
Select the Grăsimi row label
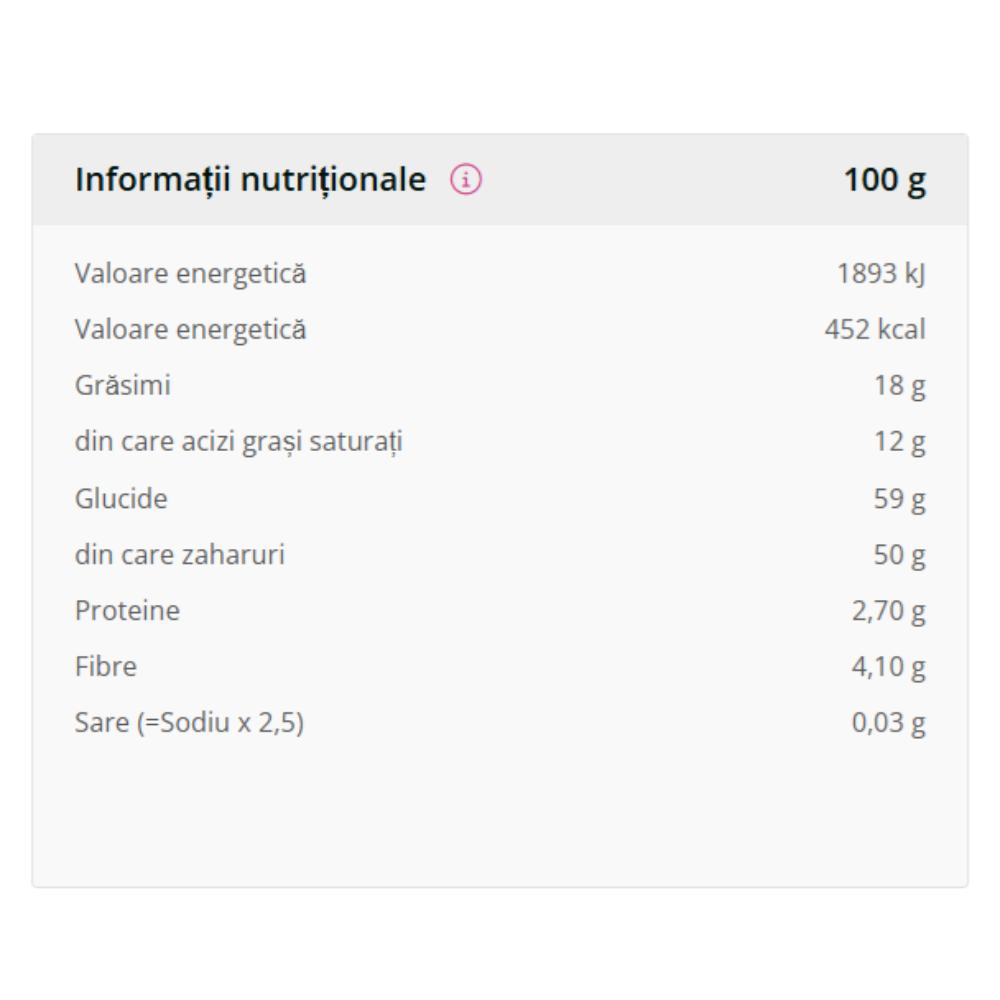click(x=122, y=385)
